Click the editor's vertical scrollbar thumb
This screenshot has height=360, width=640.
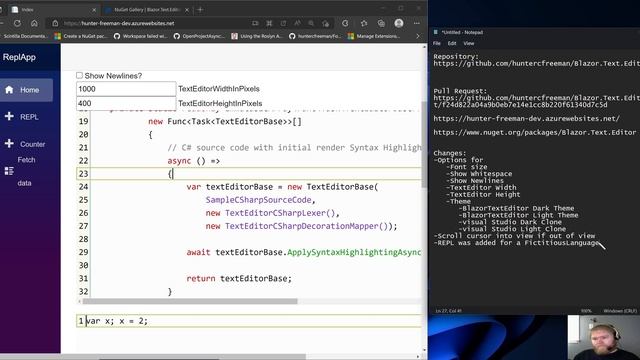[424, 145]
